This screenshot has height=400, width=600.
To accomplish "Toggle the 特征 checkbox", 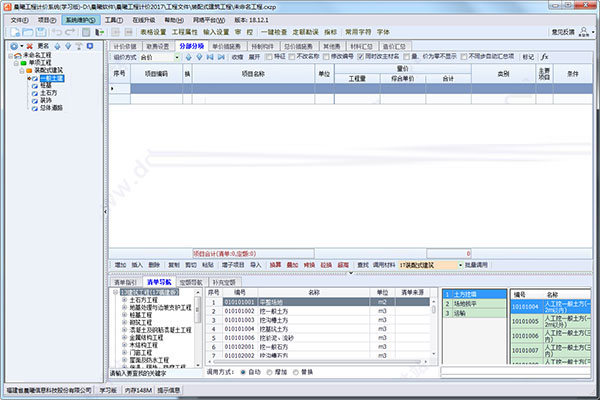I will (x=269, y=57).
